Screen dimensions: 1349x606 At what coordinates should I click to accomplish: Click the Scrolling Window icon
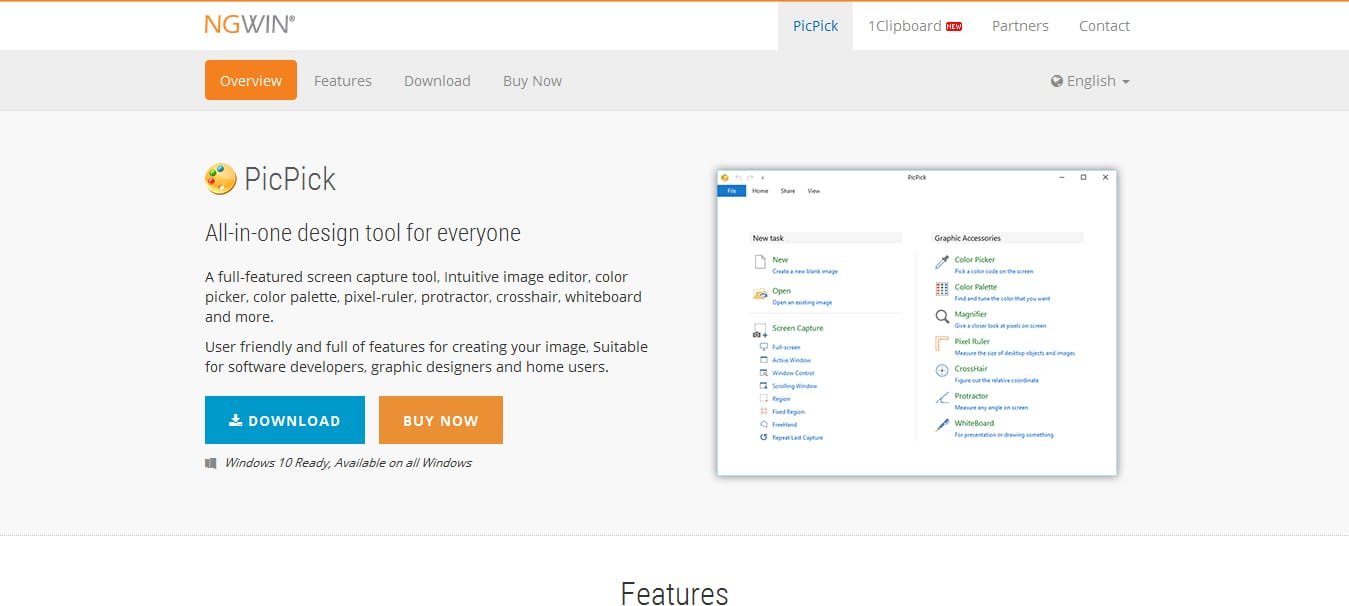(764, 386)
